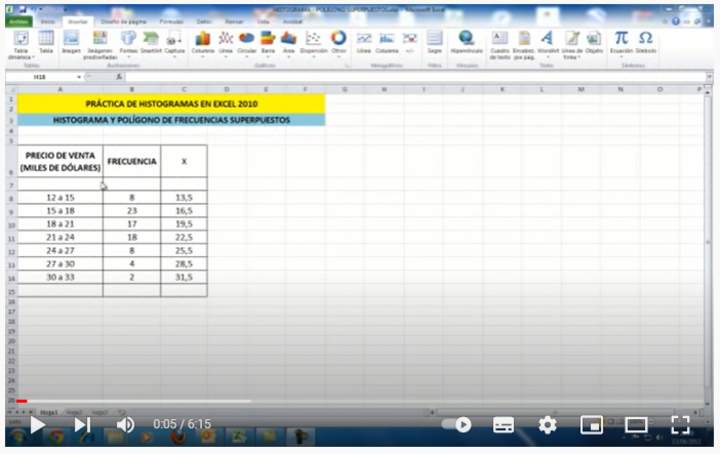Toggle the YouTube autoplay switch
Image resolution: width=720 pixels, height=454 pixels.
point(458,424)
